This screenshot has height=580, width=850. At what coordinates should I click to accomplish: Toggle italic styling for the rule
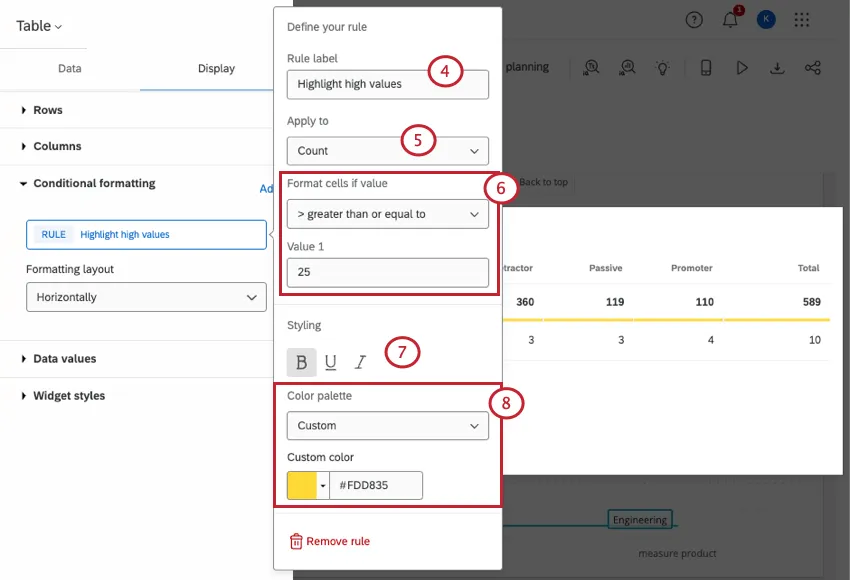click(x=360, y=361)
